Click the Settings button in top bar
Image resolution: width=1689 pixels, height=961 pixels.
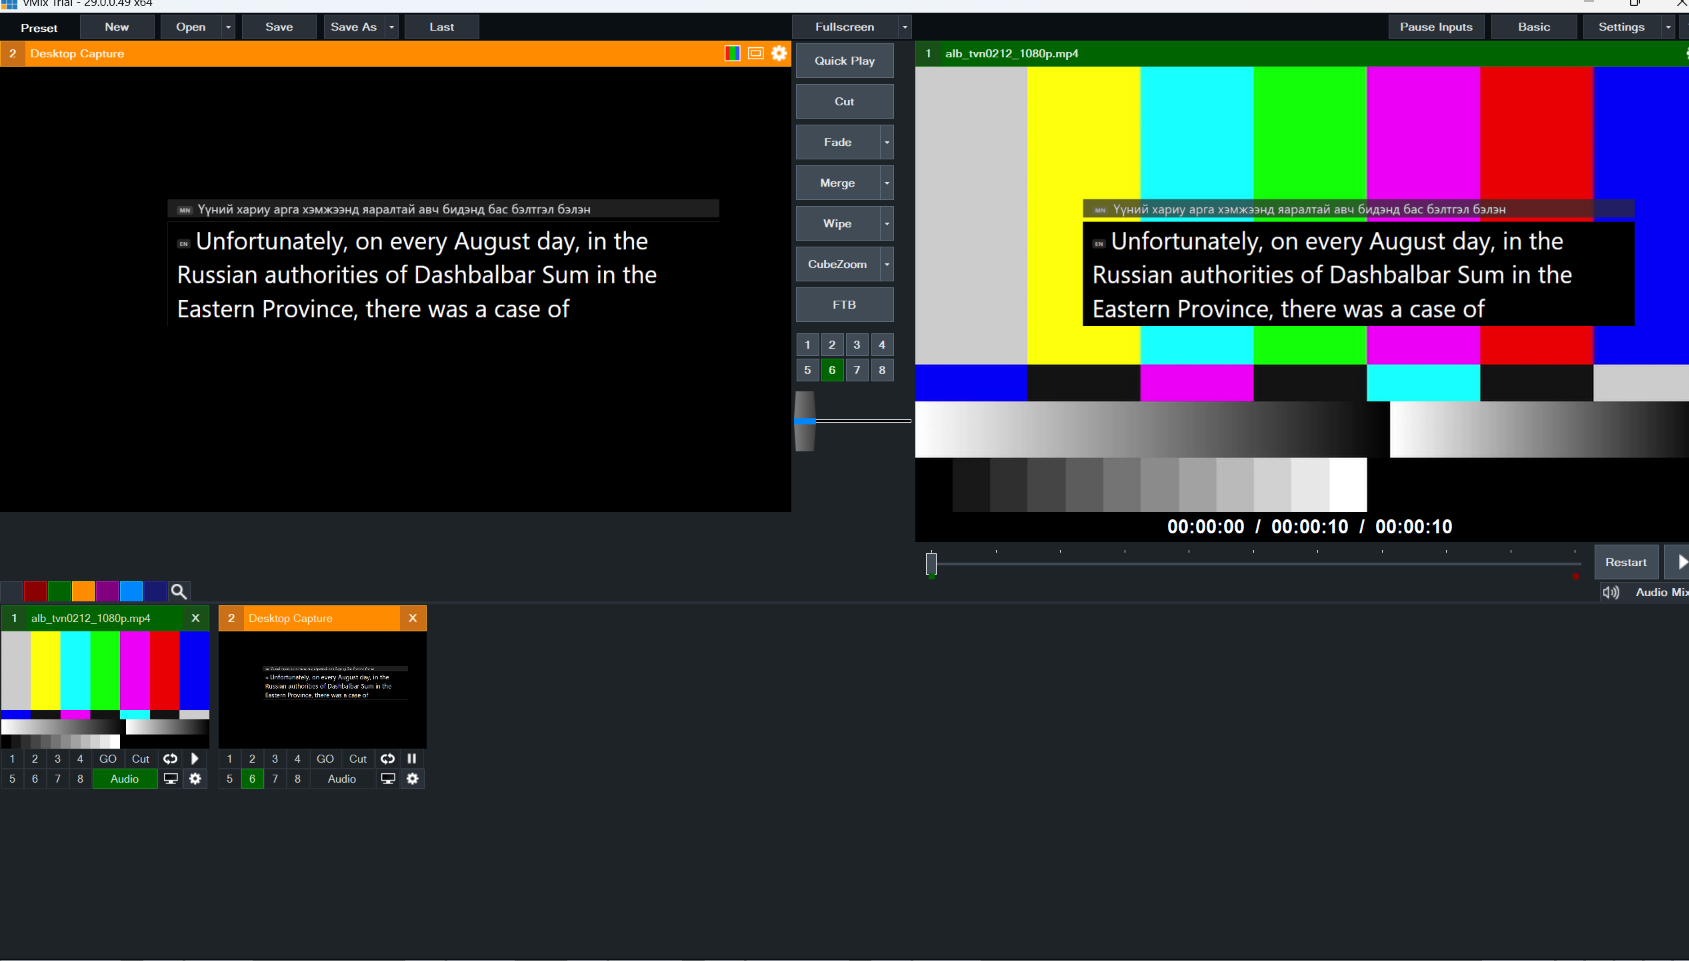pos(1621,27)
